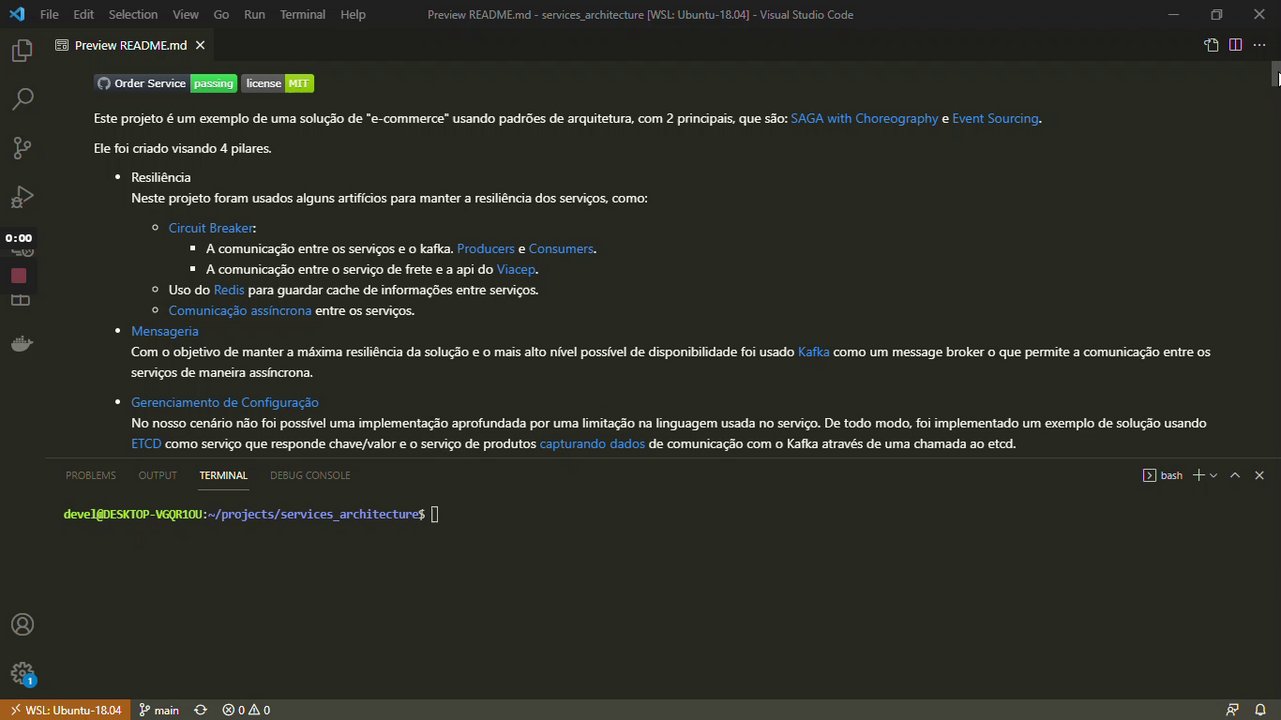Click the bash terminal name label

[1171, 475]
